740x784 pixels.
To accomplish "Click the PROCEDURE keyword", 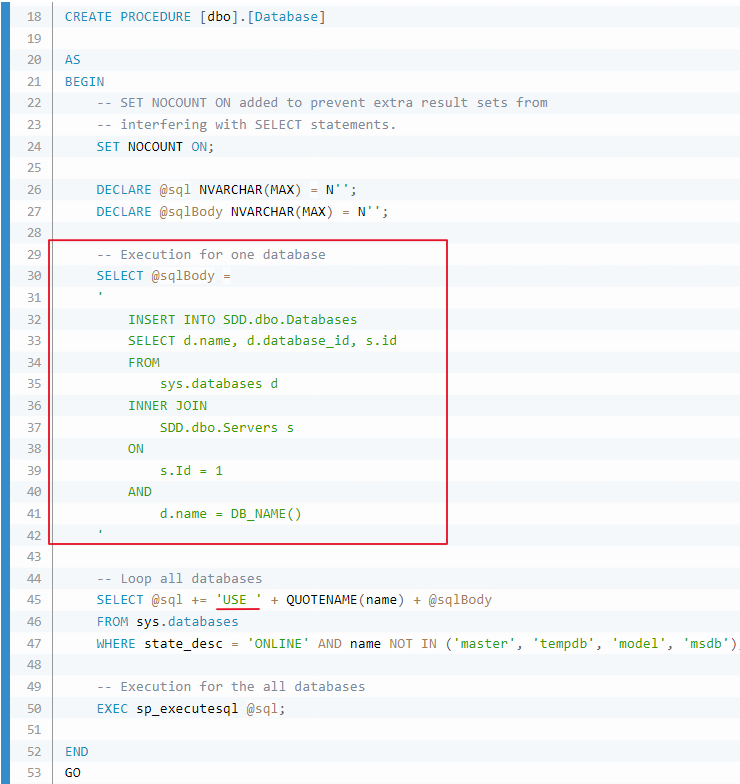I will pyautogui.click(x=156, y=16).
